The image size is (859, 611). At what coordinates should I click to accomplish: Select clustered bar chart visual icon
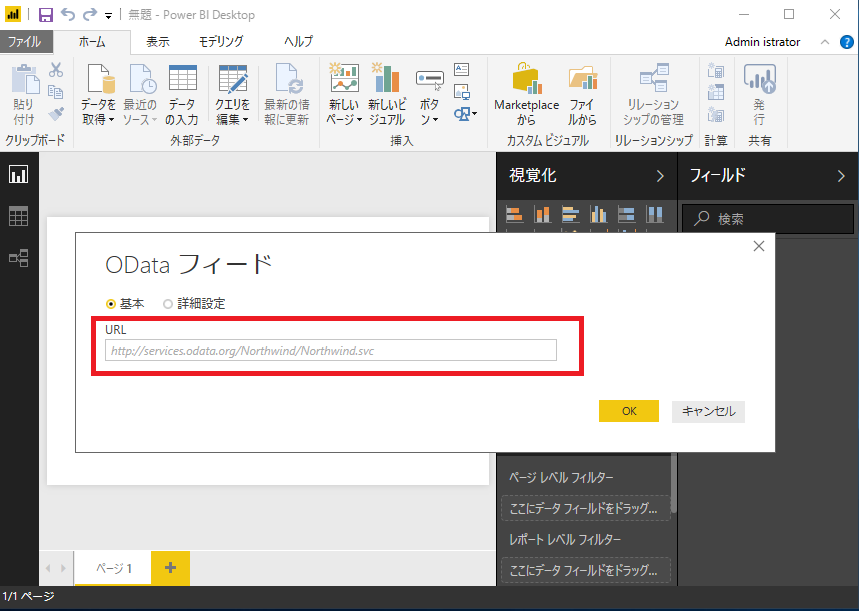pos(570,214)
